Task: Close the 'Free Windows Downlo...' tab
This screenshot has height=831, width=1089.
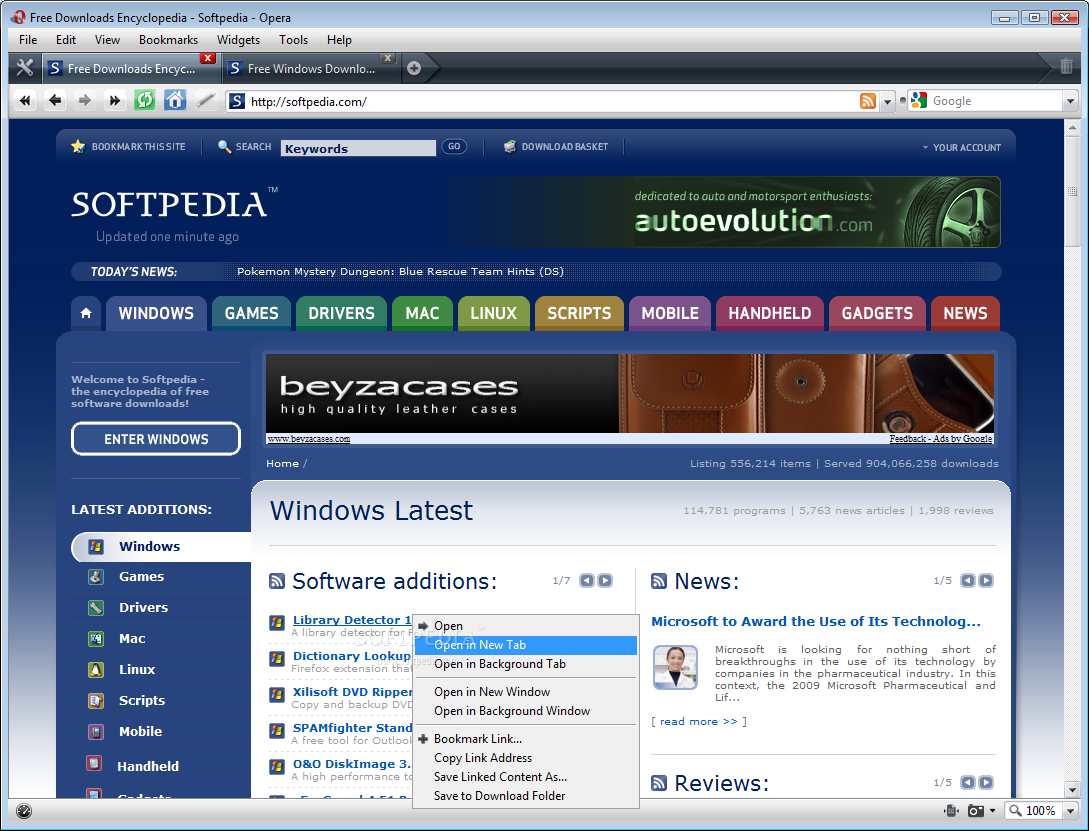Action: point(388,58)
